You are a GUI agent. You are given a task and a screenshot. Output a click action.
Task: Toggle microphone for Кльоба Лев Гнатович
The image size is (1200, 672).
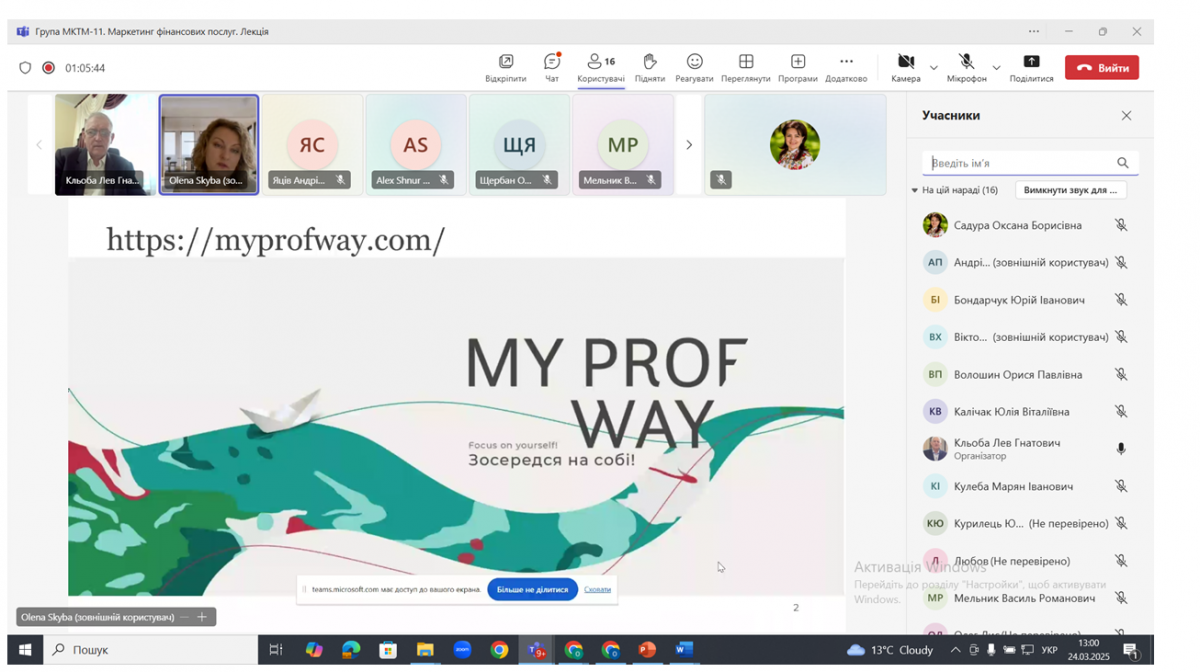coord(1121,449)
